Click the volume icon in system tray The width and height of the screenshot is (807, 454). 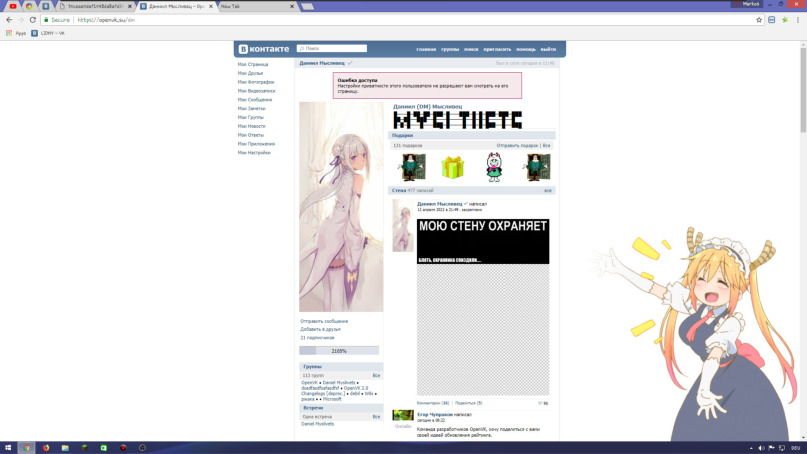tap(761, 448)
